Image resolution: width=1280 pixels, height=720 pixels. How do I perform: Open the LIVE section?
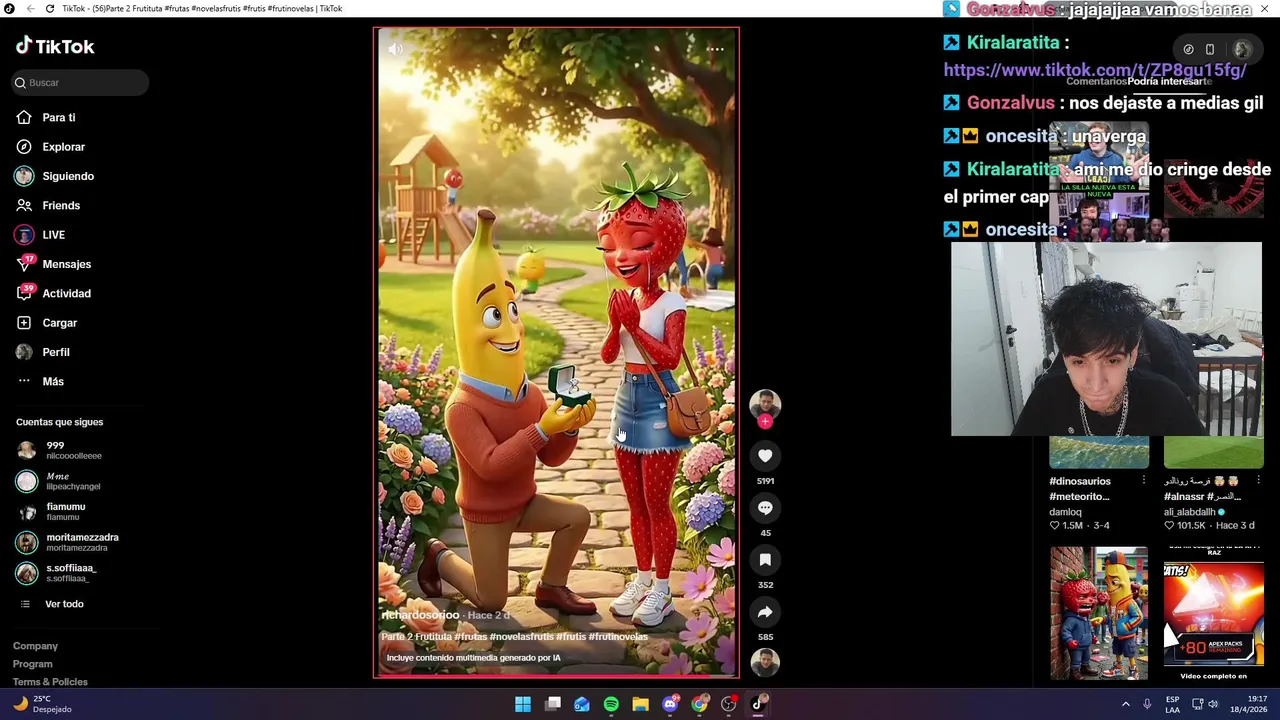tap(40, 235)
